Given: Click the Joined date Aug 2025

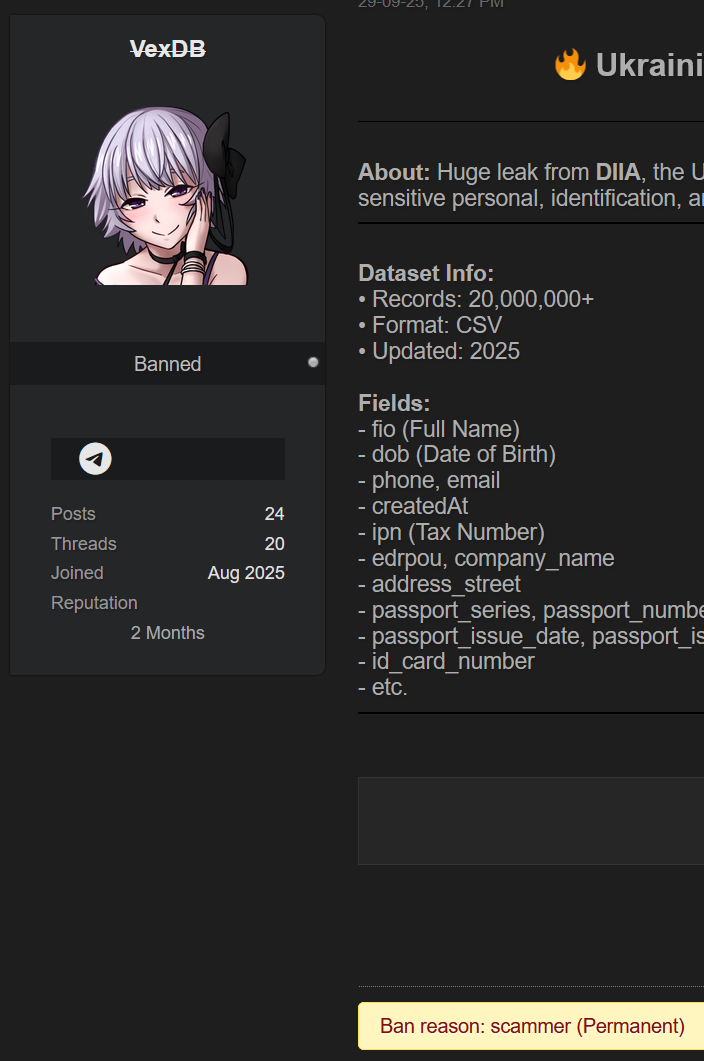Looking at the screenshot, I should click(x=246, y=573).
